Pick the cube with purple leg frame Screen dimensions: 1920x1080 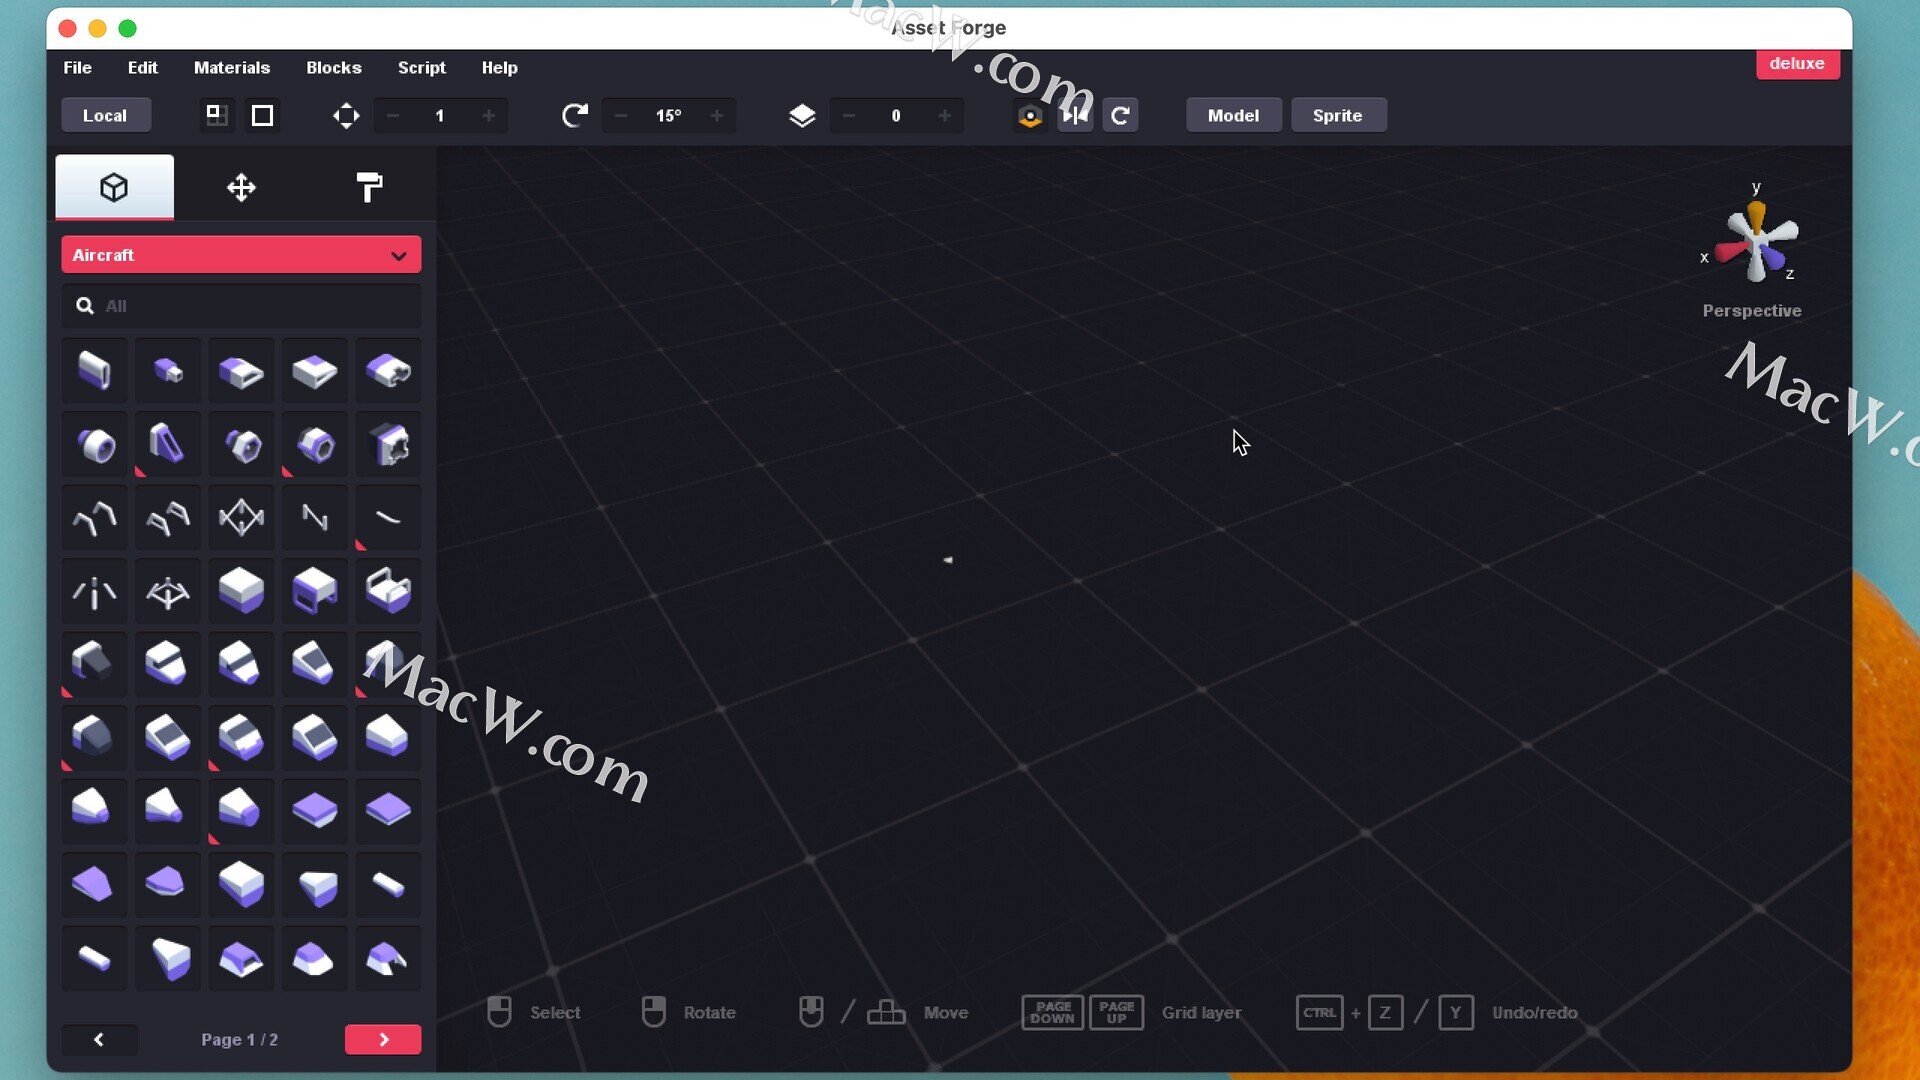[x=315, y=591]
